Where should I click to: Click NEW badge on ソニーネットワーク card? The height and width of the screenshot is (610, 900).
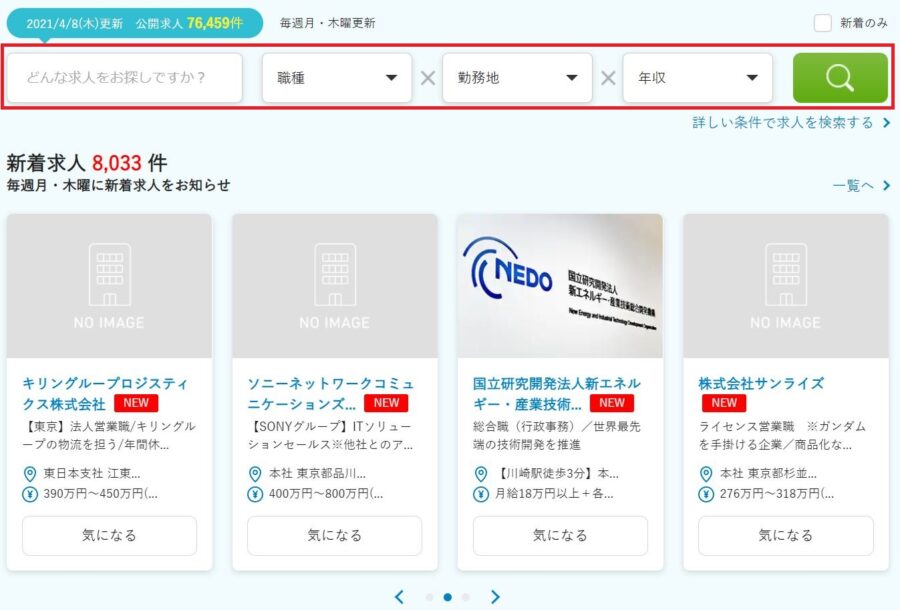pyautogui.click(x=386, y=403)
